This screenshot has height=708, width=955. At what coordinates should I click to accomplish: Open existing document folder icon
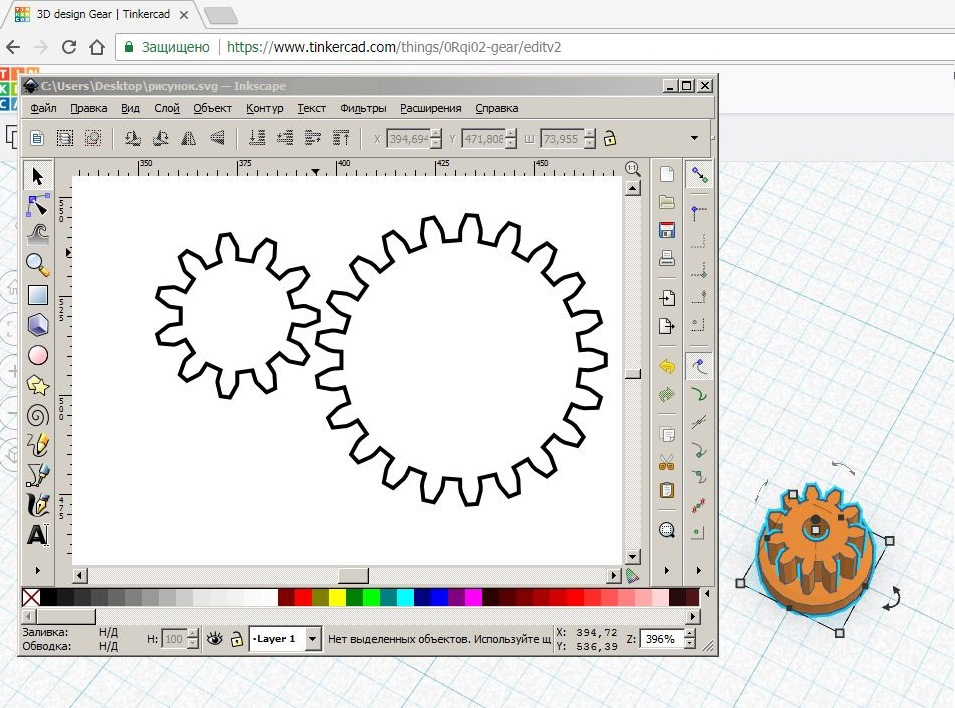click(667, 202)
